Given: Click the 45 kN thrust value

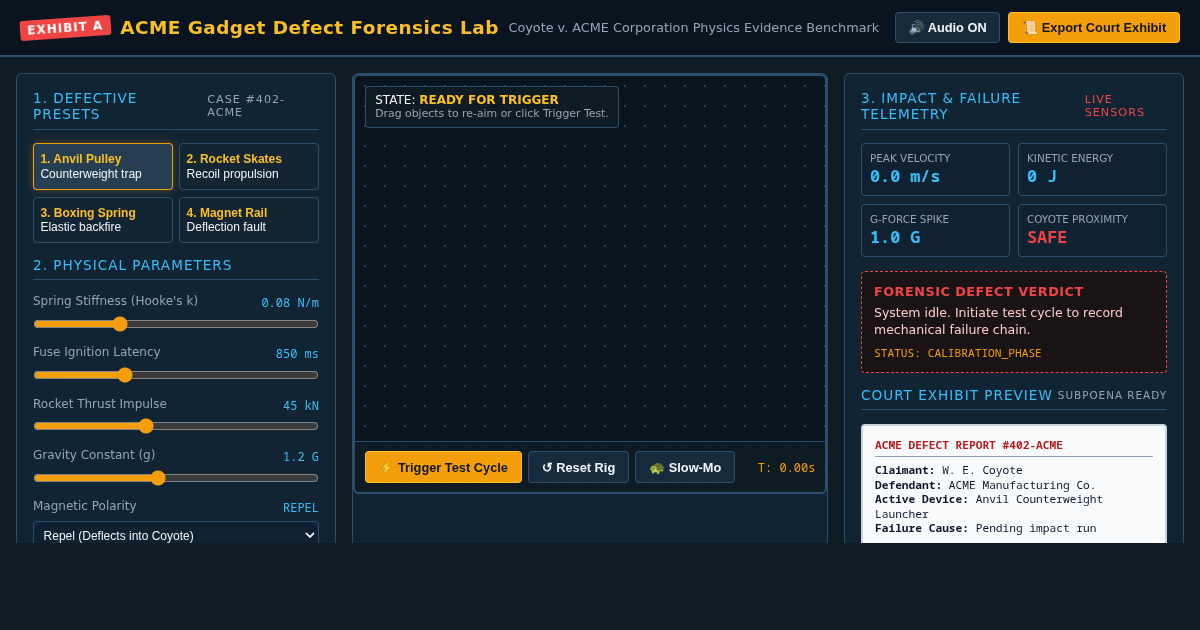Looking at the screenshot, I should coord(301,406).
